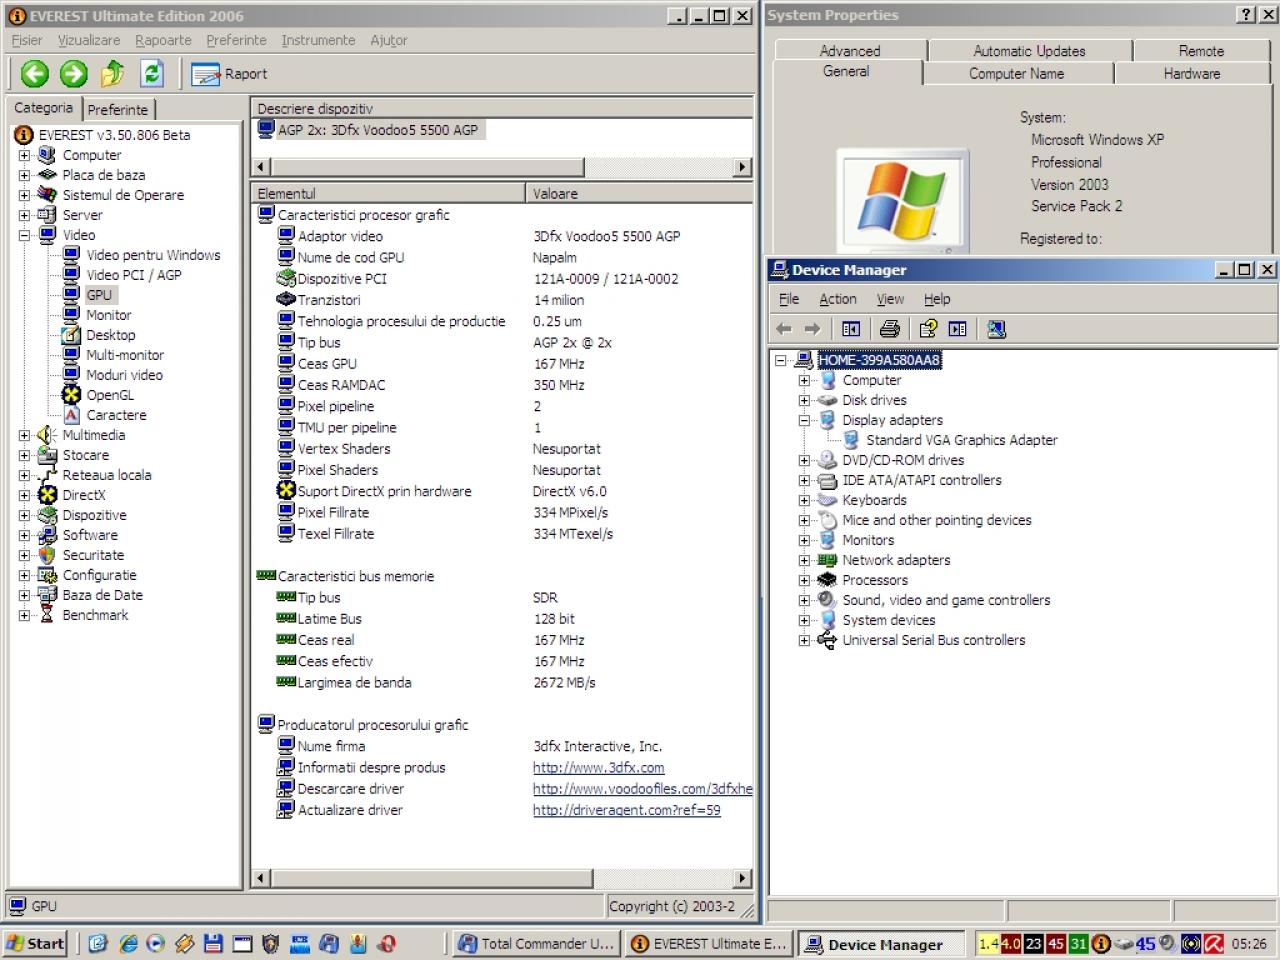Image resolution: width=1280 pixels, height=960 pixels.
Task: Open the Instrumente menu in EVEREST
Action: [318, 40]
